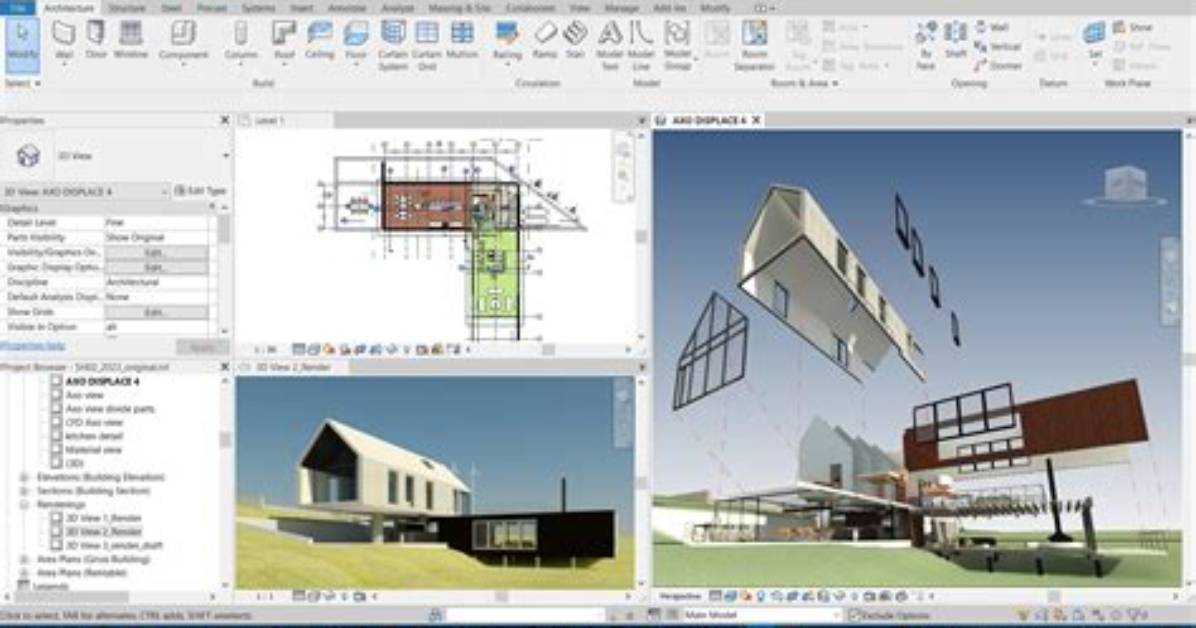Activate the Wall tool
This screenshot has width=1196, height=628.
click(x=64, y=41)
